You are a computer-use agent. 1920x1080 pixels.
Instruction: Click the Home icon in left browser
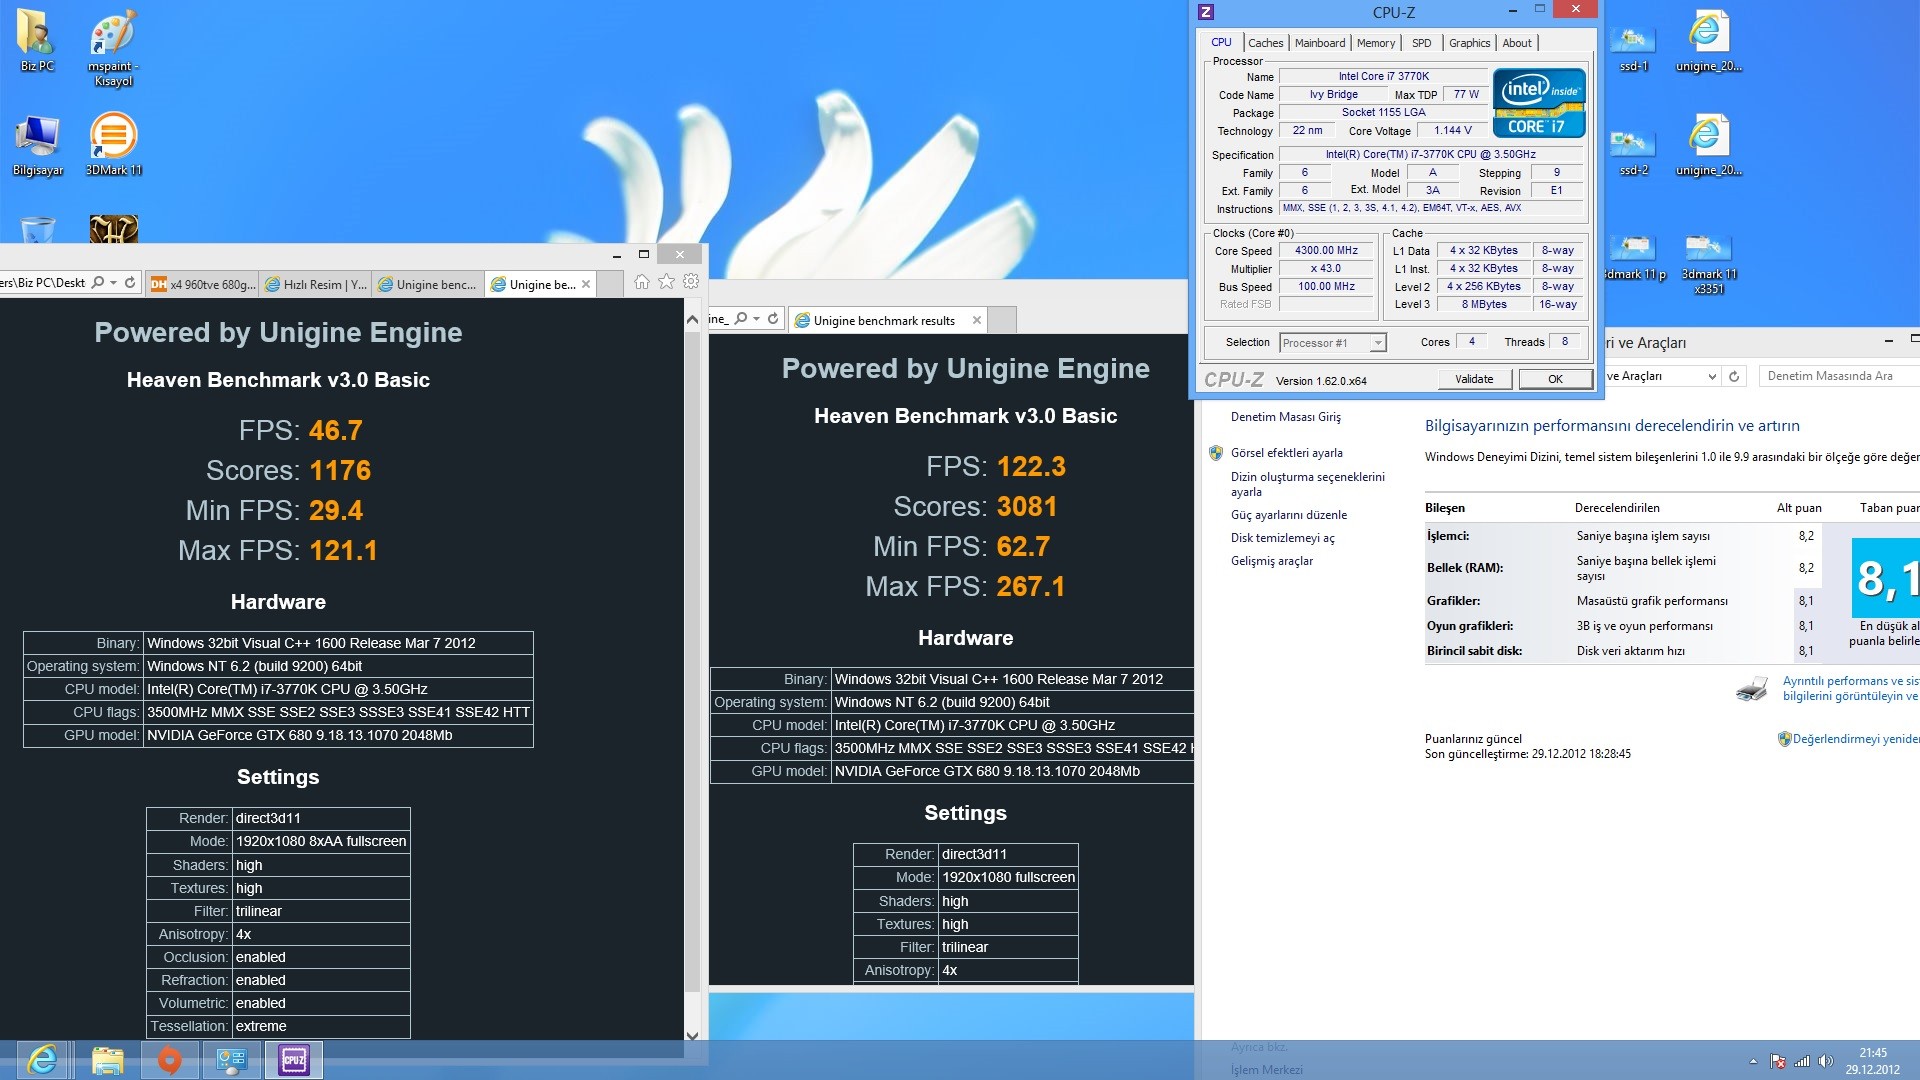tap(642, 283)
